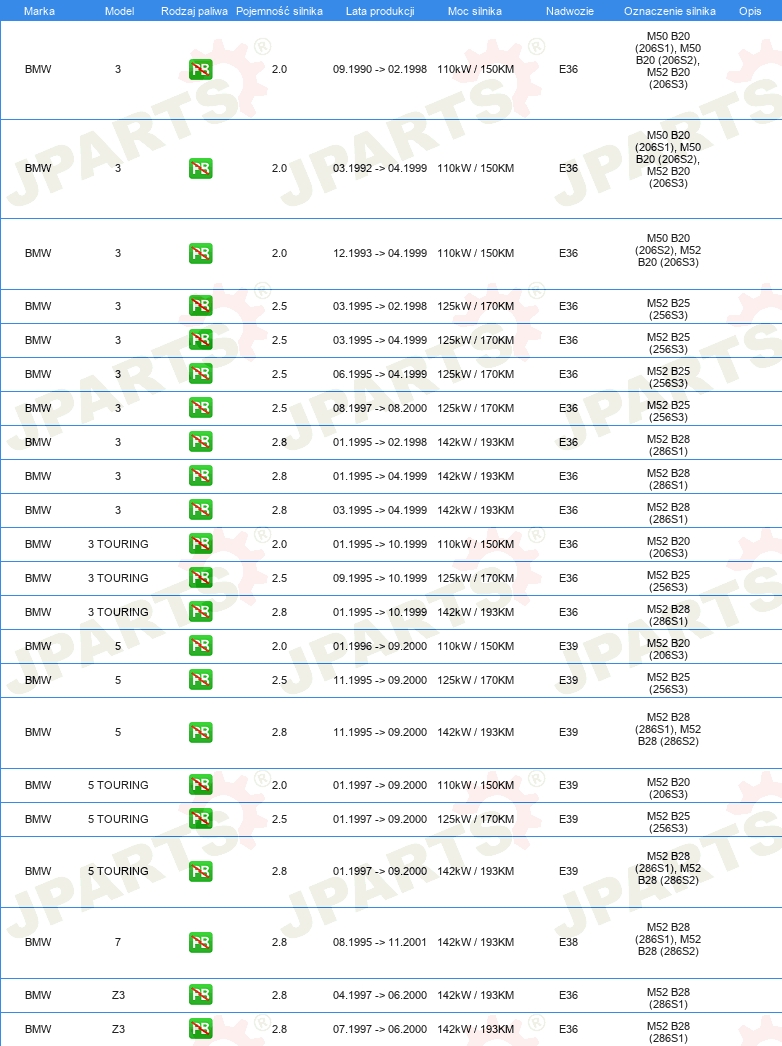The image size is (782, 1046).
Task: Click engine code in BMW 7 E38 row
Action: pos(668,939)
